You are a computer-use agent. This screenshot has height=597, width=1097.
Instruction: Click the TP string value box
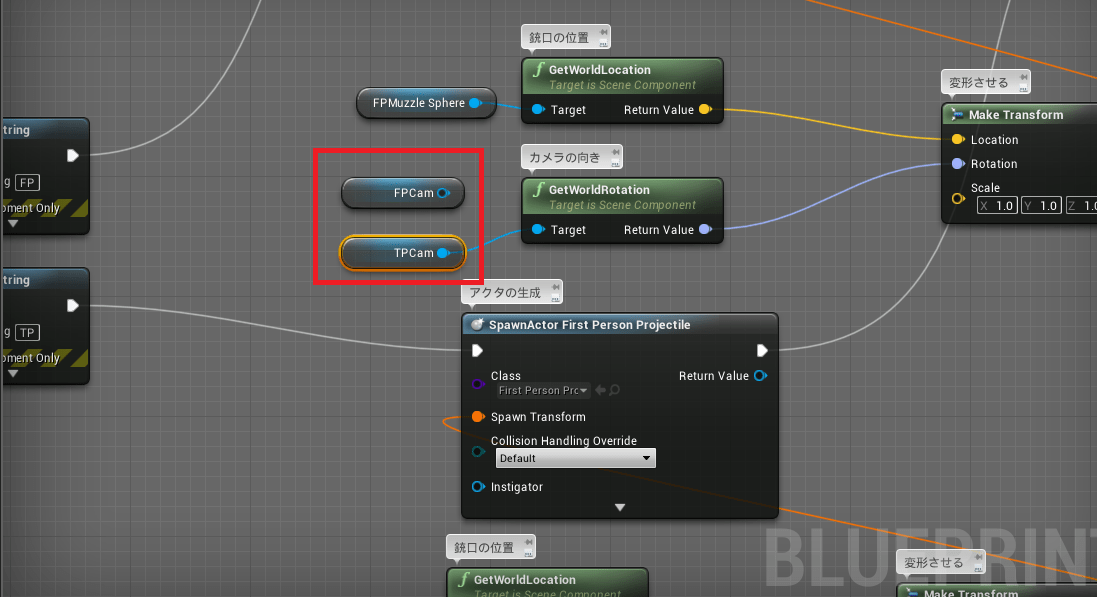coord(27,332)
